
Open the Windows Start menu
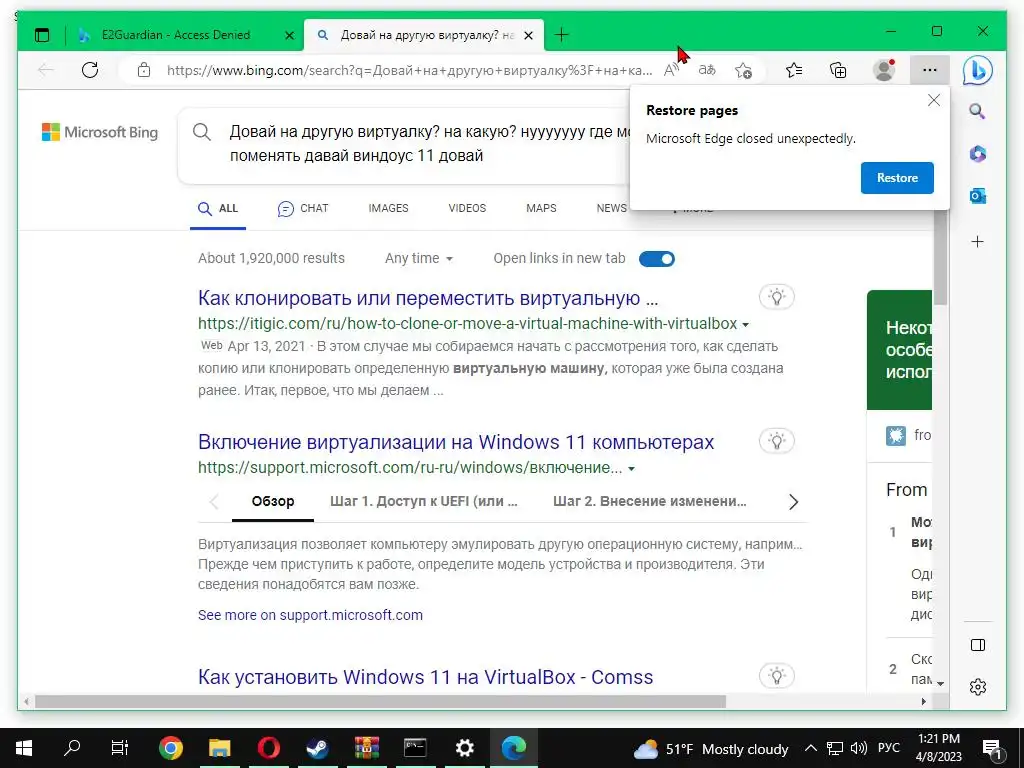(x=24, y=748)
